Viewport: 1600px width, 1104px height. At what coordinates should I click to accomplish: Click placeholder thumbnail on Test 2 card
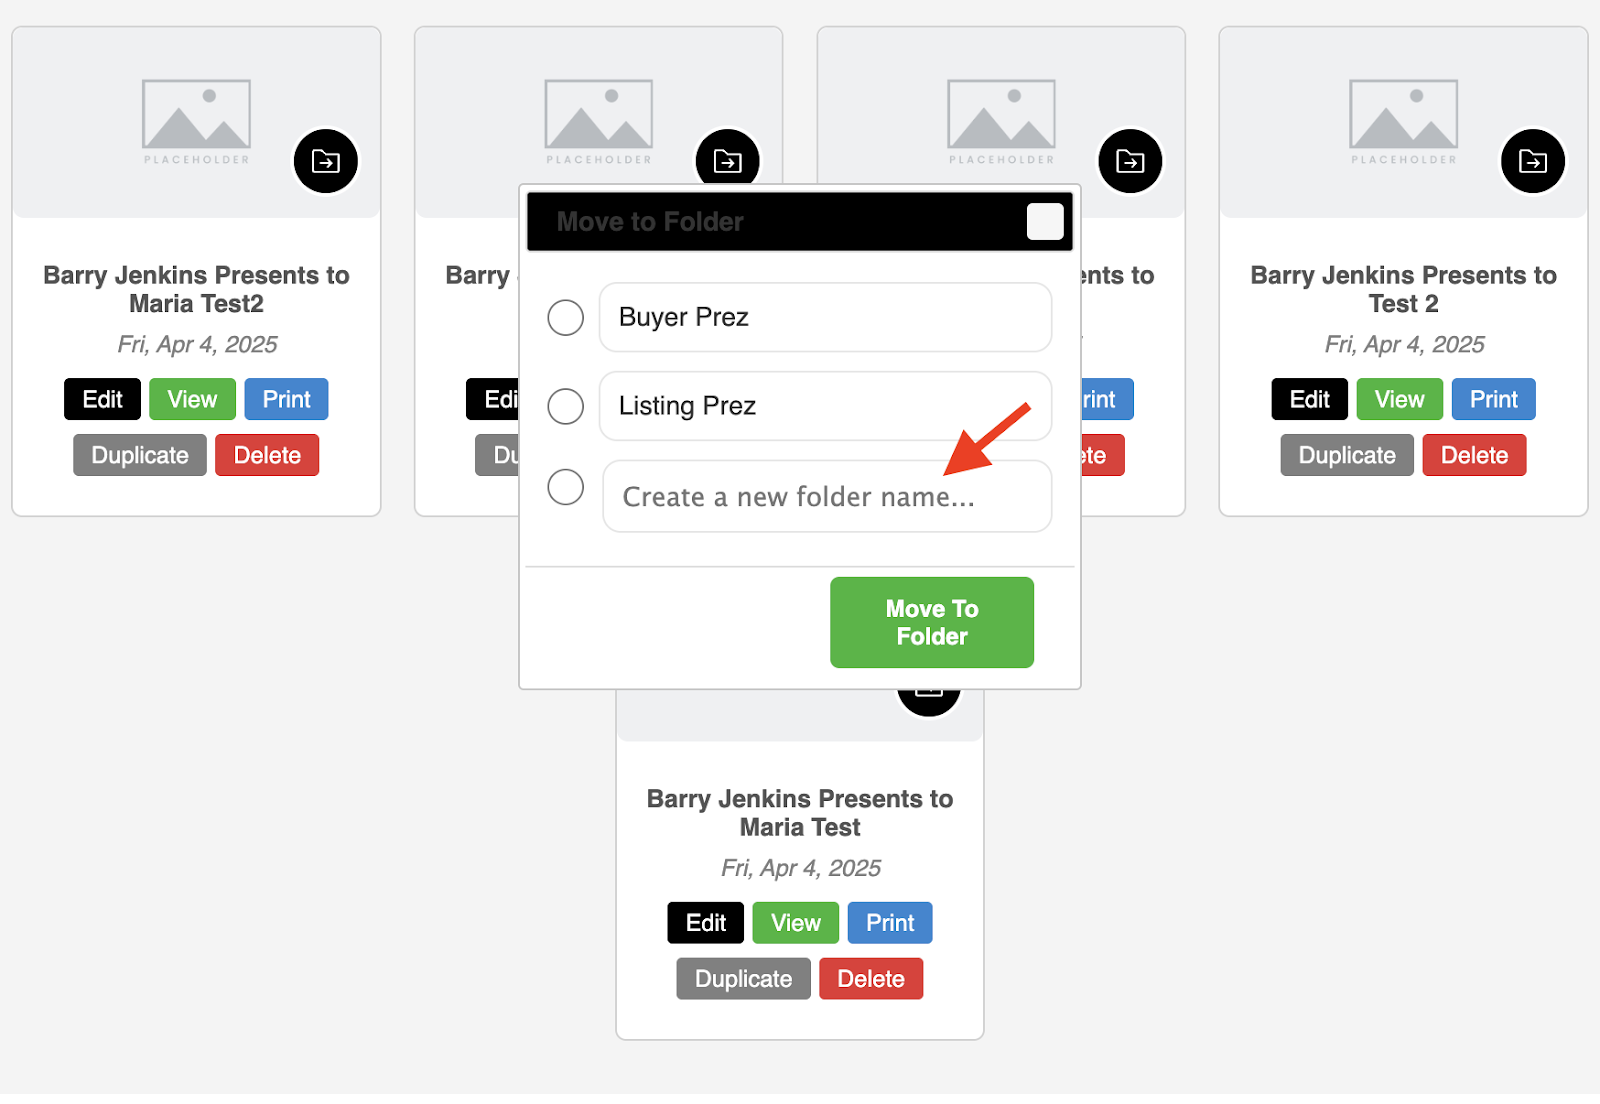[x=1404, y=122]
